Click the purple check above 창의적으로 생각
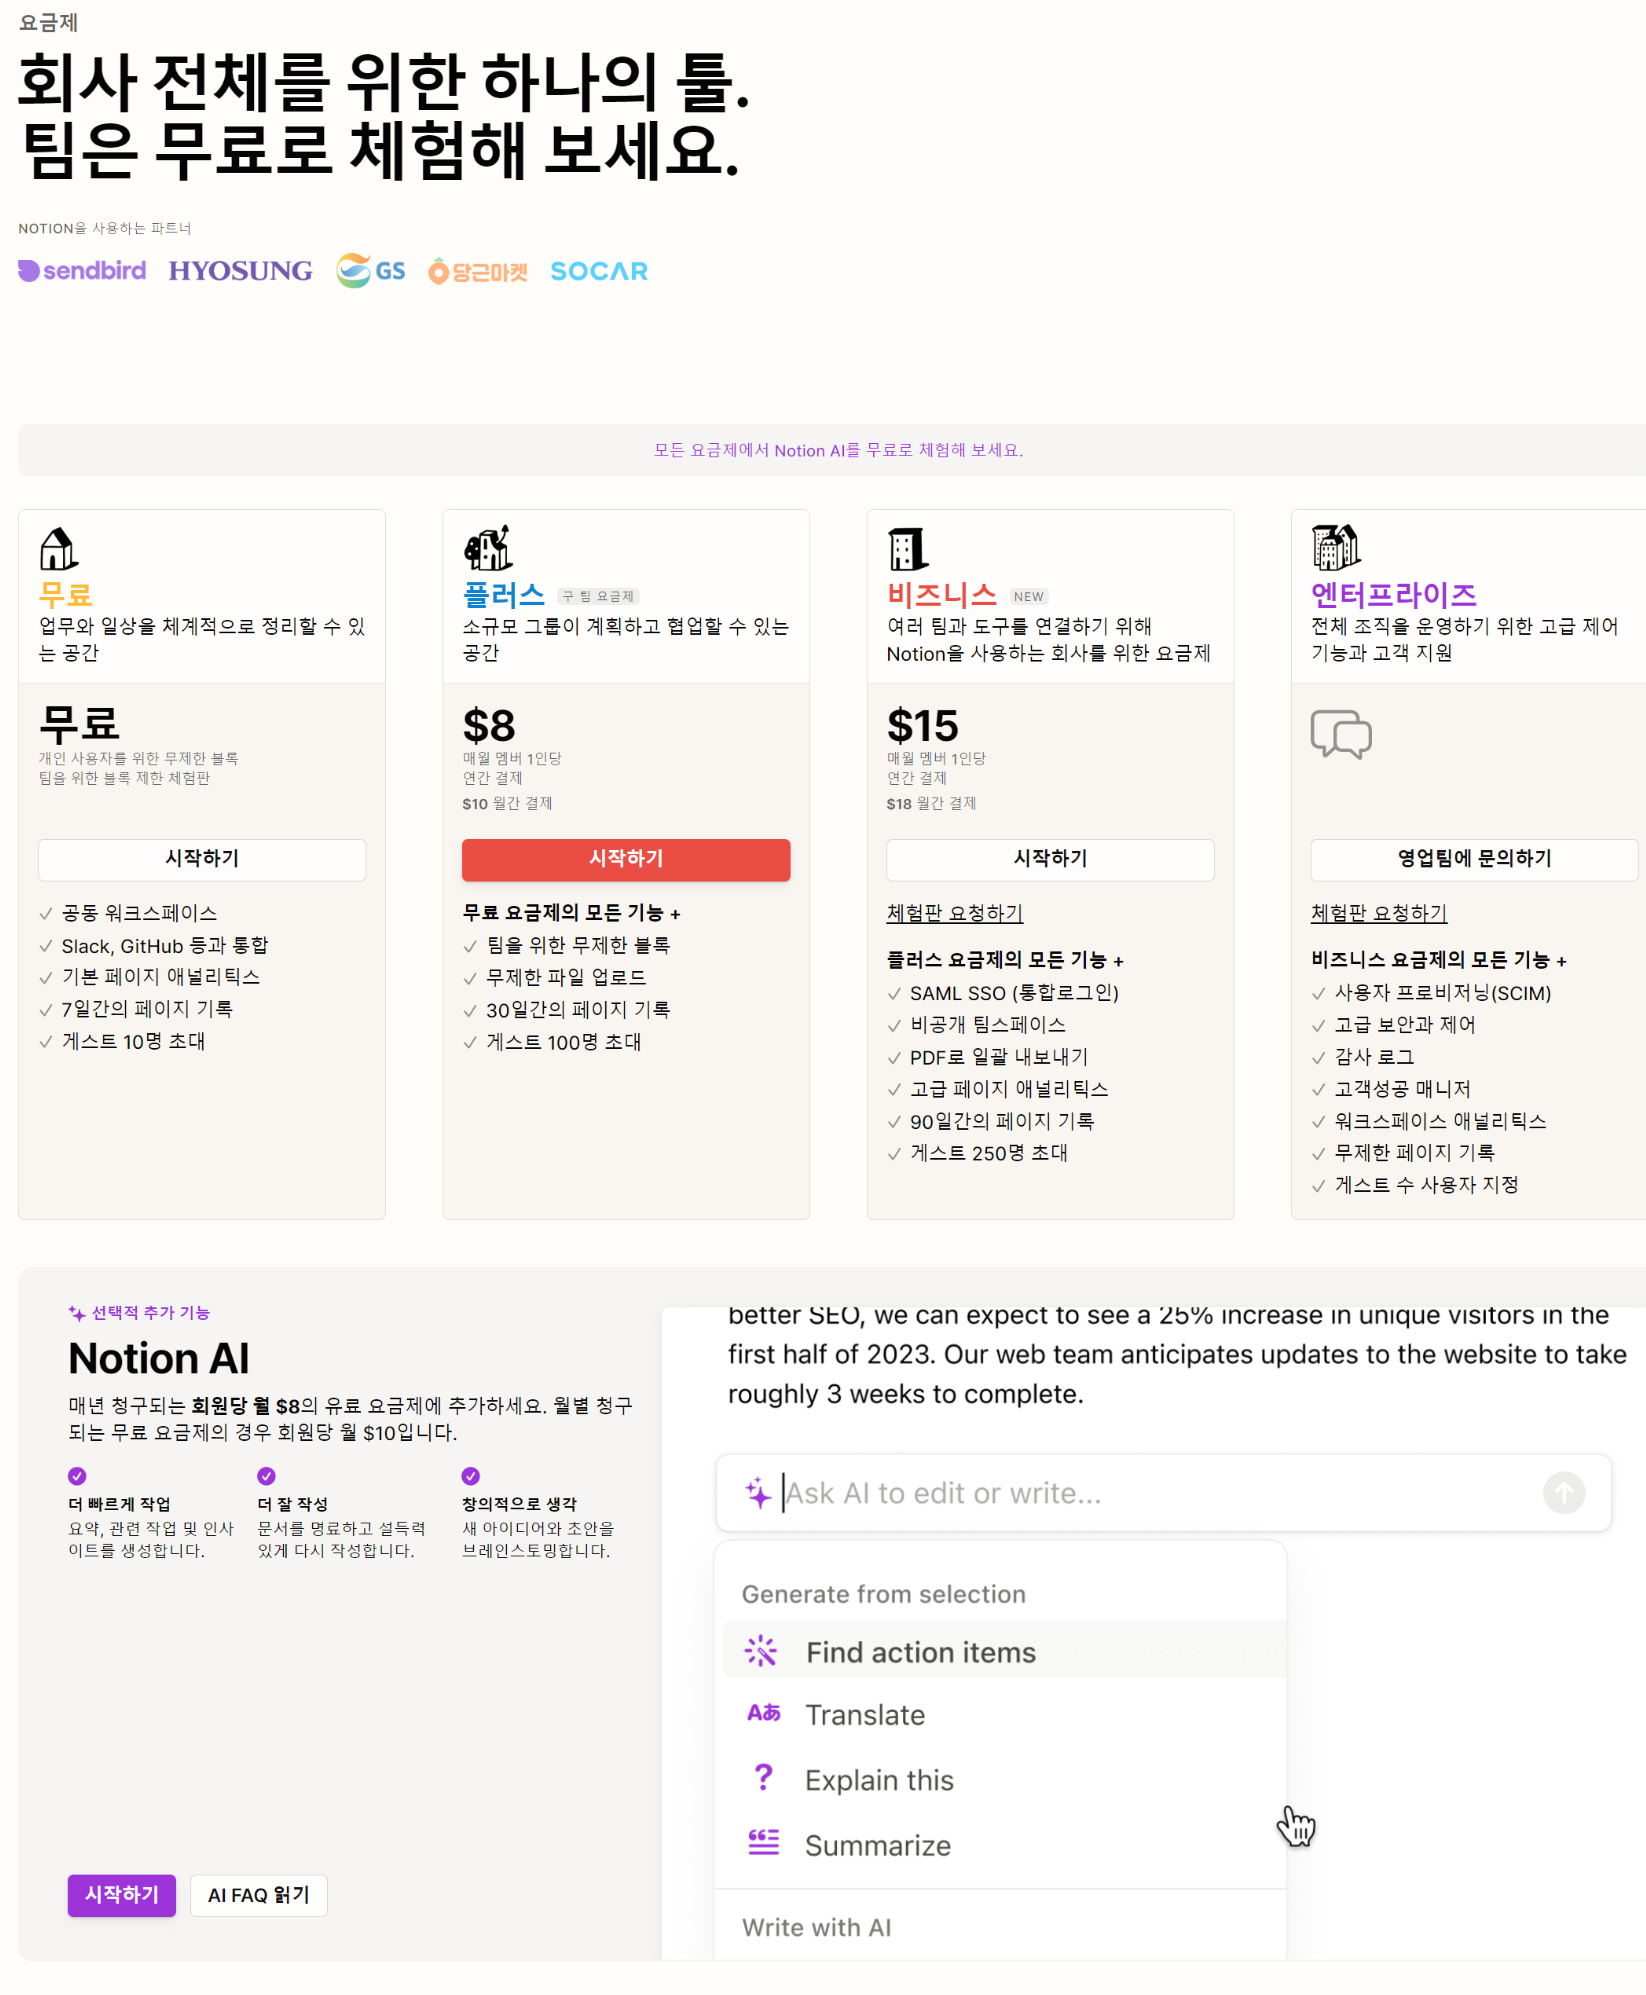 471,1476
